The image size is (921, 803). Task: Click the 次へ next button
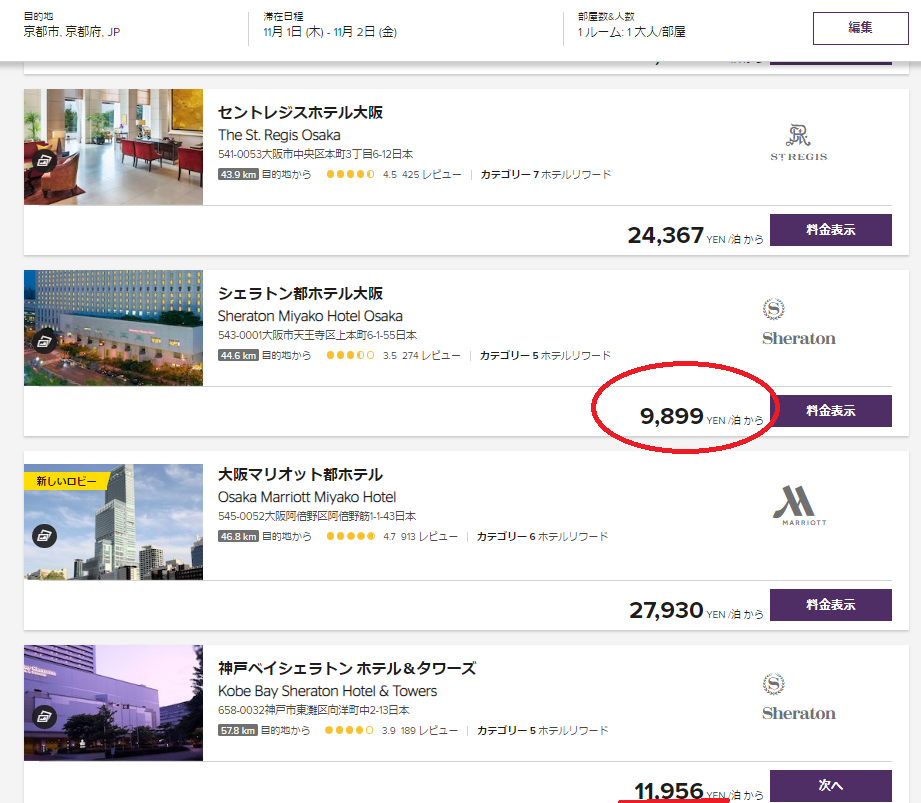[831, 785]
